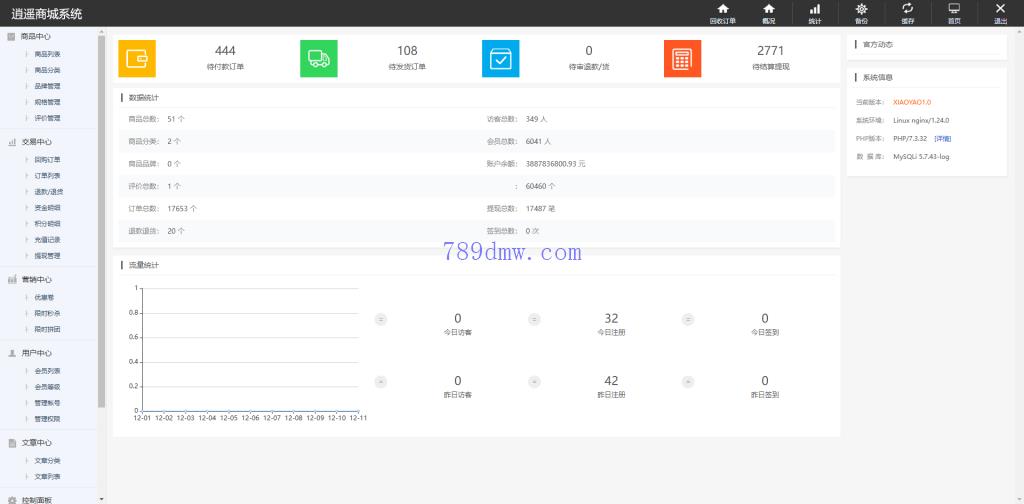1024x504 pixels.
Task: Open 商品列表 in the sidebar
Action: [47, 53]
